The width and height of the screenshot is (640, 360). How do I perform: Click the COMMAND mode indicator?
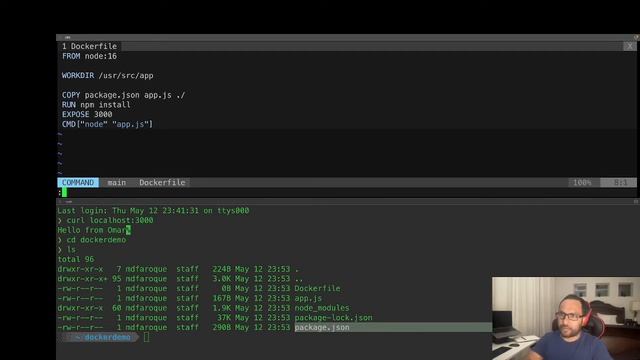78,182
